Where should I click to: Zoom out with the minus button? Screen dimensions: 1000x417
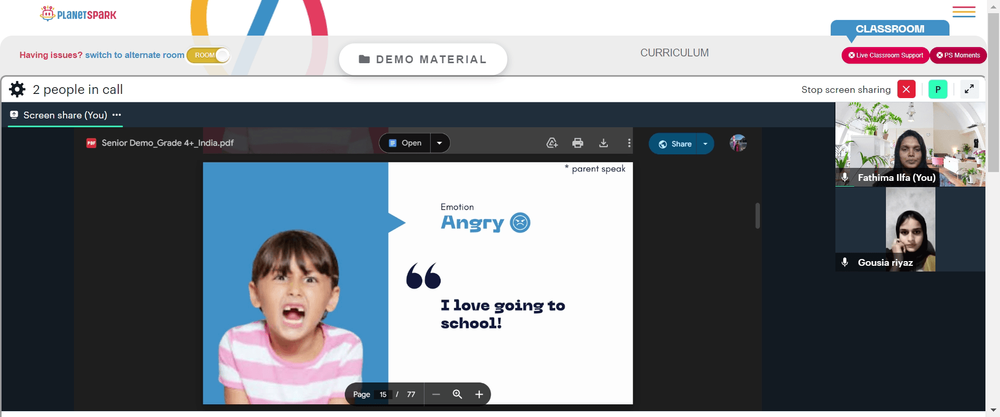(x=436, y=395)
